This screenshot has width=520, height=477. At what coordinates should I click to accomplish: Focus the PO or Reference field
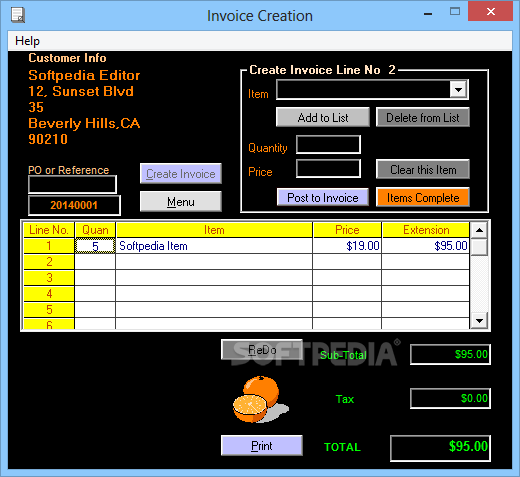(72, 184)
